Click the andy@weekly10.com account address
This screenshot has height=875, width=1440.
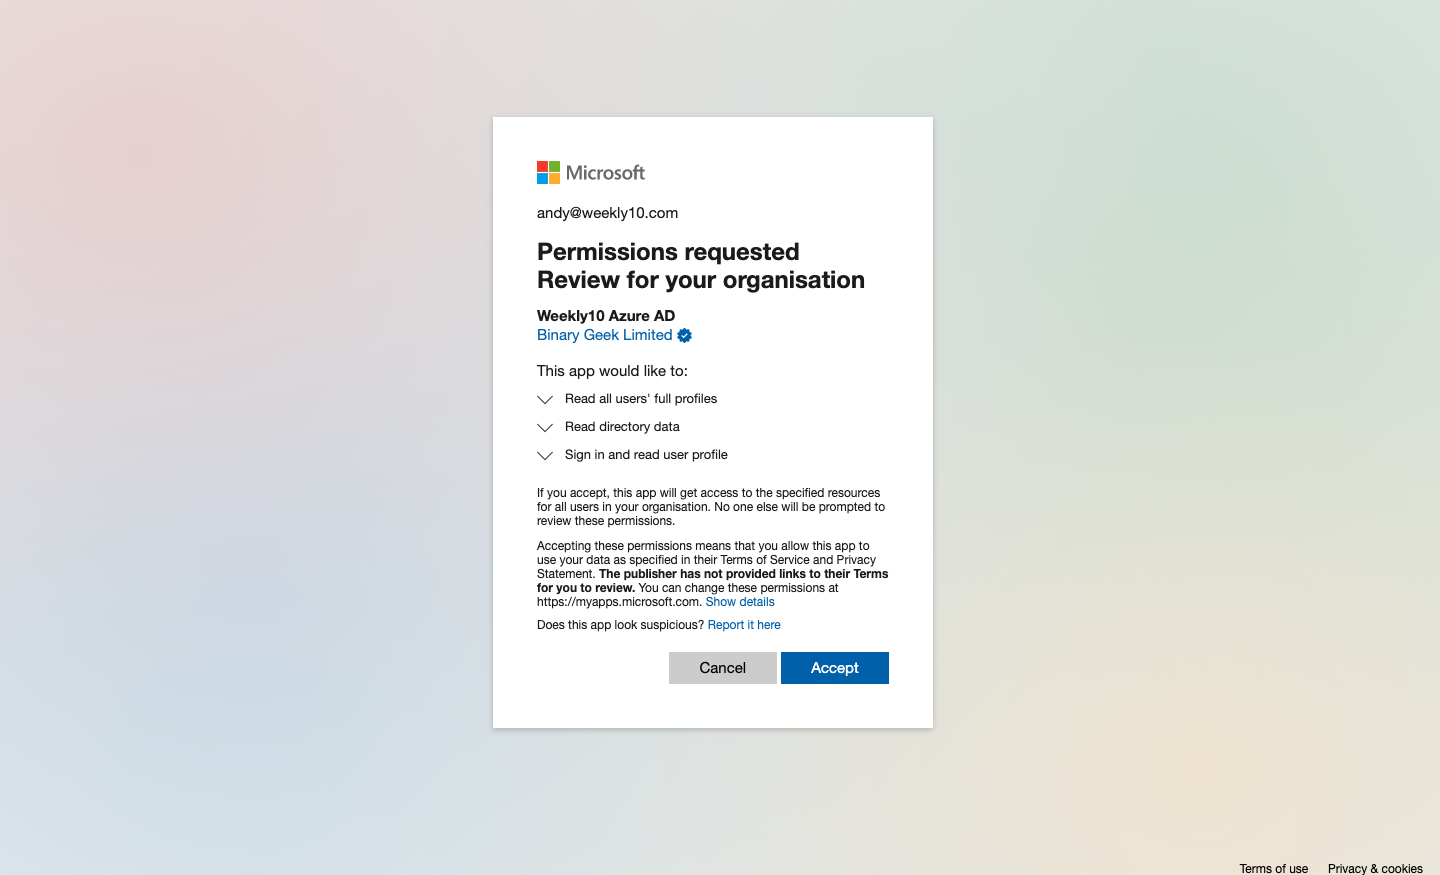(x=607, y=212)
